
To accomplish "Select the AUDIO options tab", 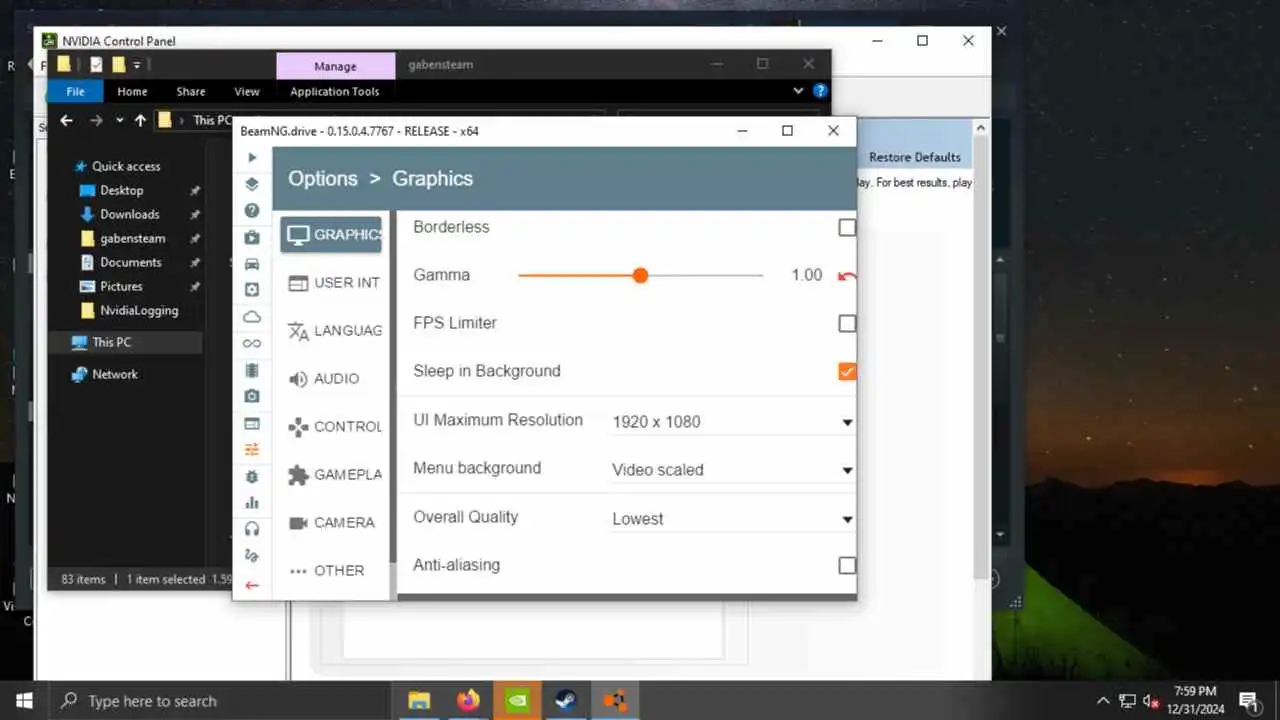I will coord(331,379).
